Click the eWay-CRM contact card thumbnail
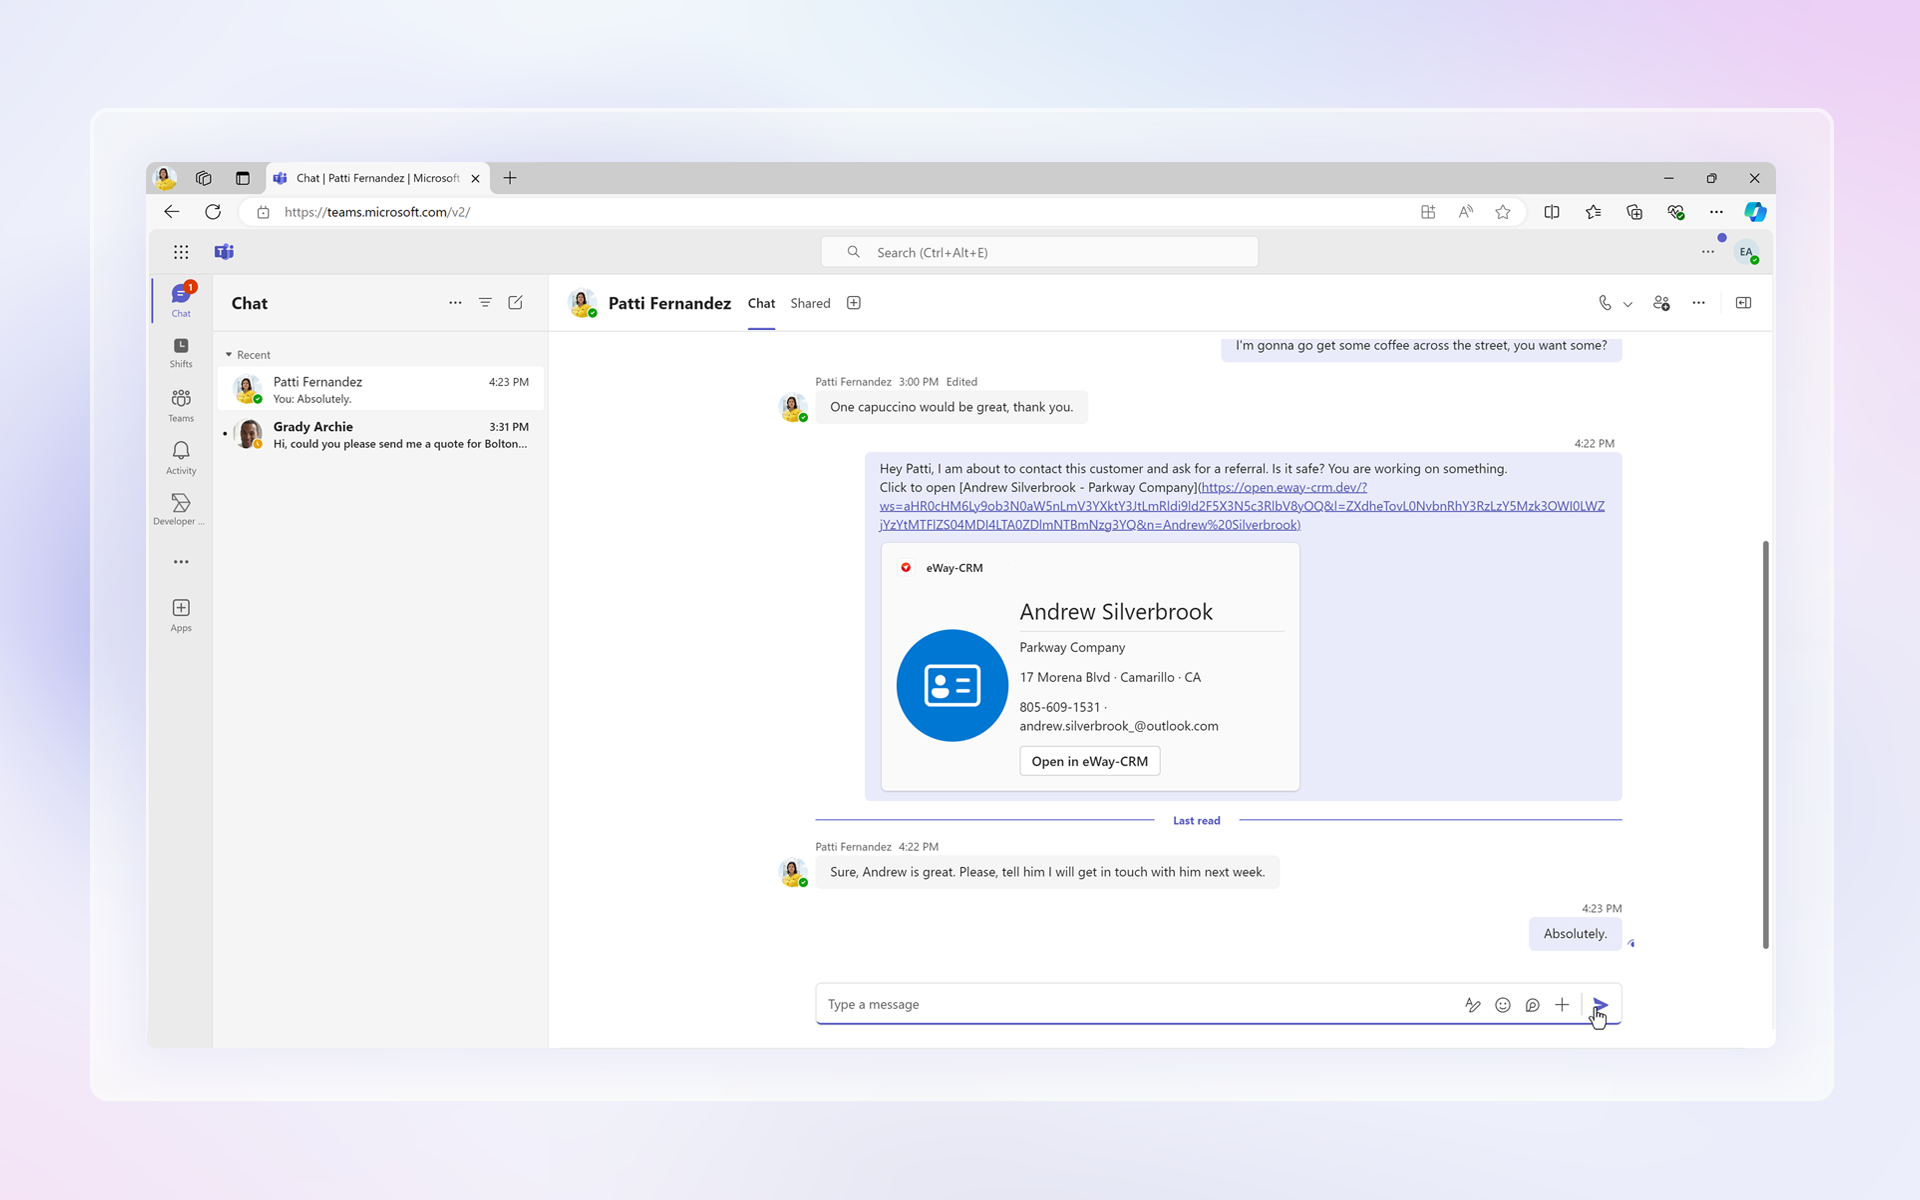 pyautogui.click(x=952, y=685)
